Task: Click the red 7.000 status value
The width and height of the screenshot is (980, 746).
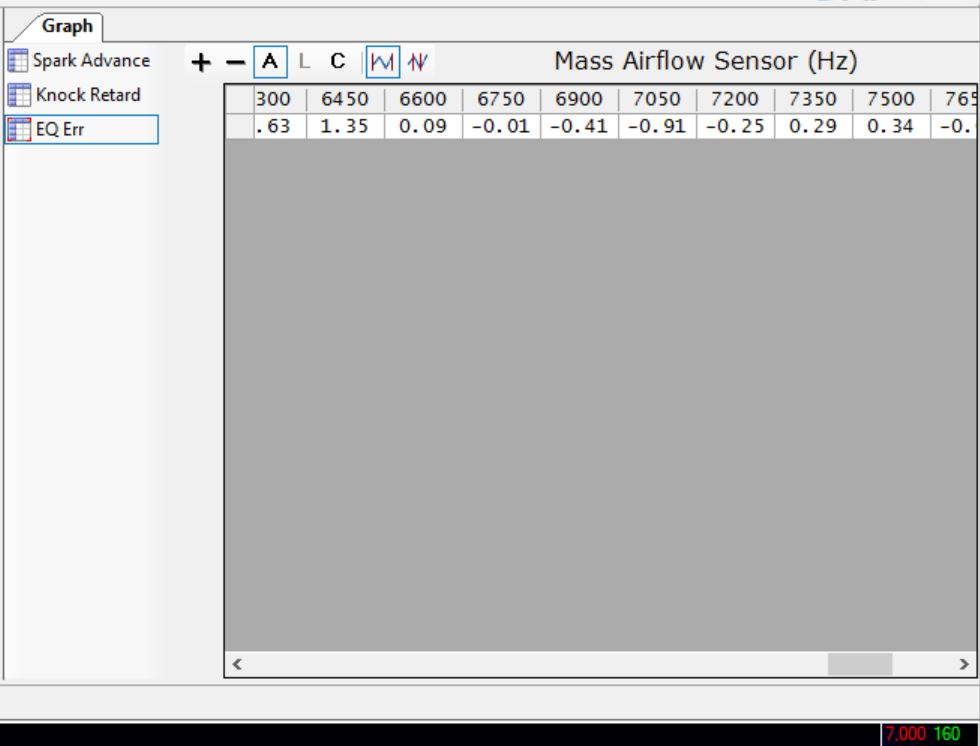Action: click(905, 734)
